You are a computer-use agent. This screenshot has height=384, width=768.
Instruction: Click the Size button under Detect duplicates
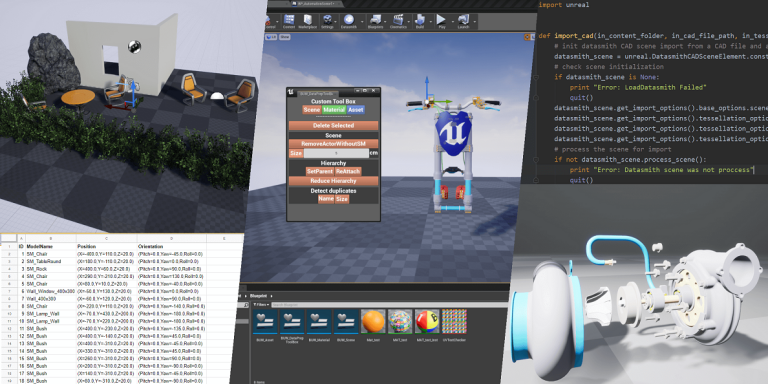[342, 199]
